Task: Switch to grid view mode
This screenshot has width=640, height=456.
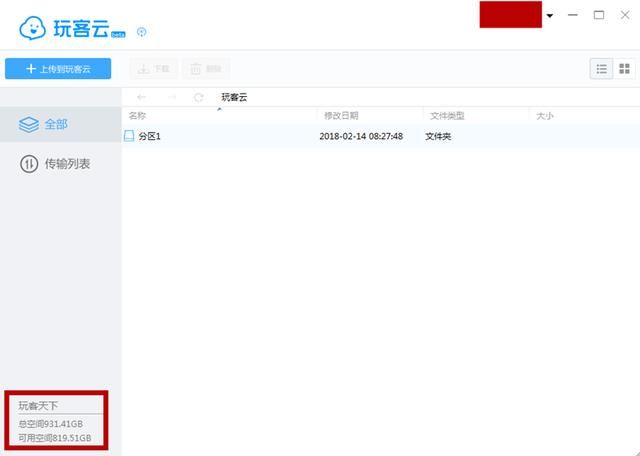Action: (624, 69)
